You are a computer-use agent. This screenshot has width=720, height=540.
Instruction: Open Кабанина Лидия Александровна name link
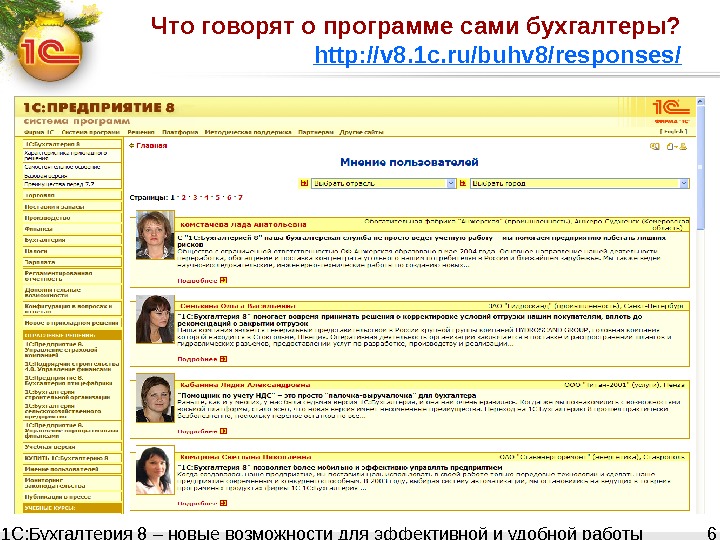[245, 385]
